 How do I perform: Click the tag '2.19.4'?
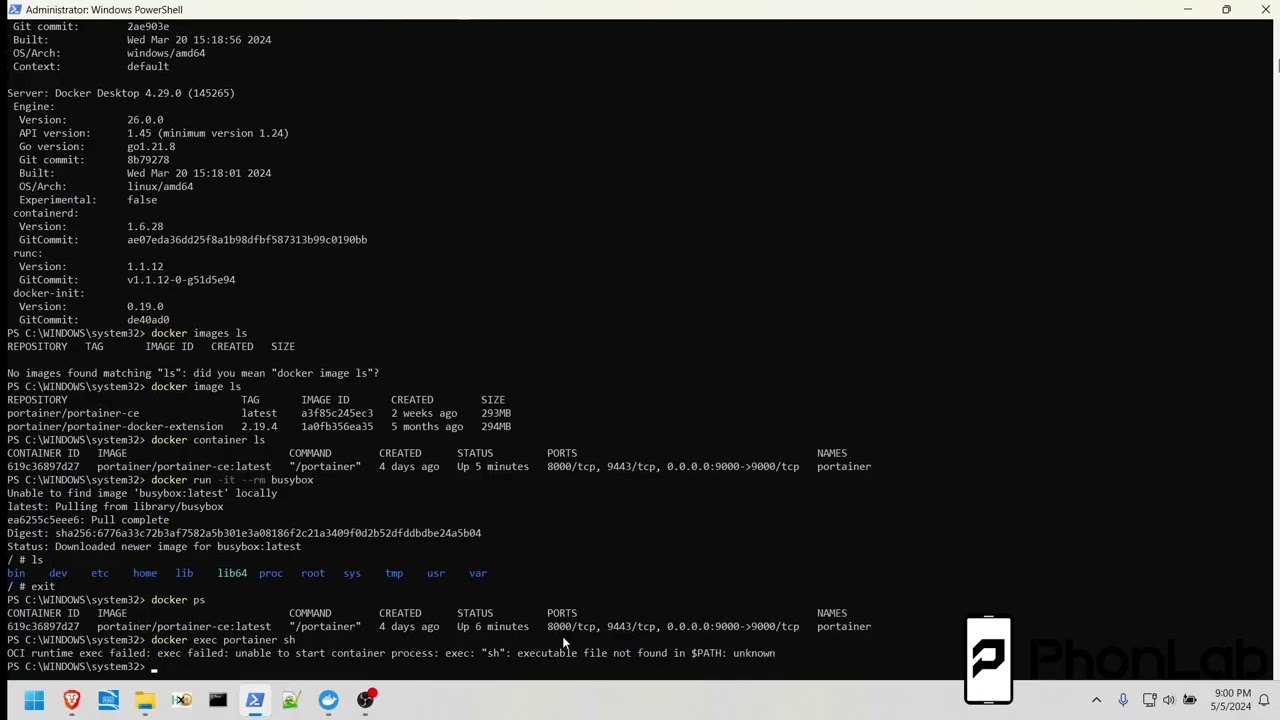[x=259, y=426]
